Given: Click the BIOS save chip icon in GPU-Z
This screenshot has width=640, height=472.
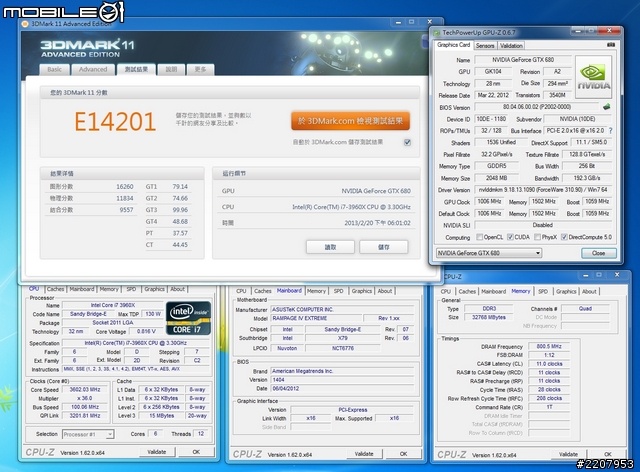Looking at the screenshot, I should (607, 107).
